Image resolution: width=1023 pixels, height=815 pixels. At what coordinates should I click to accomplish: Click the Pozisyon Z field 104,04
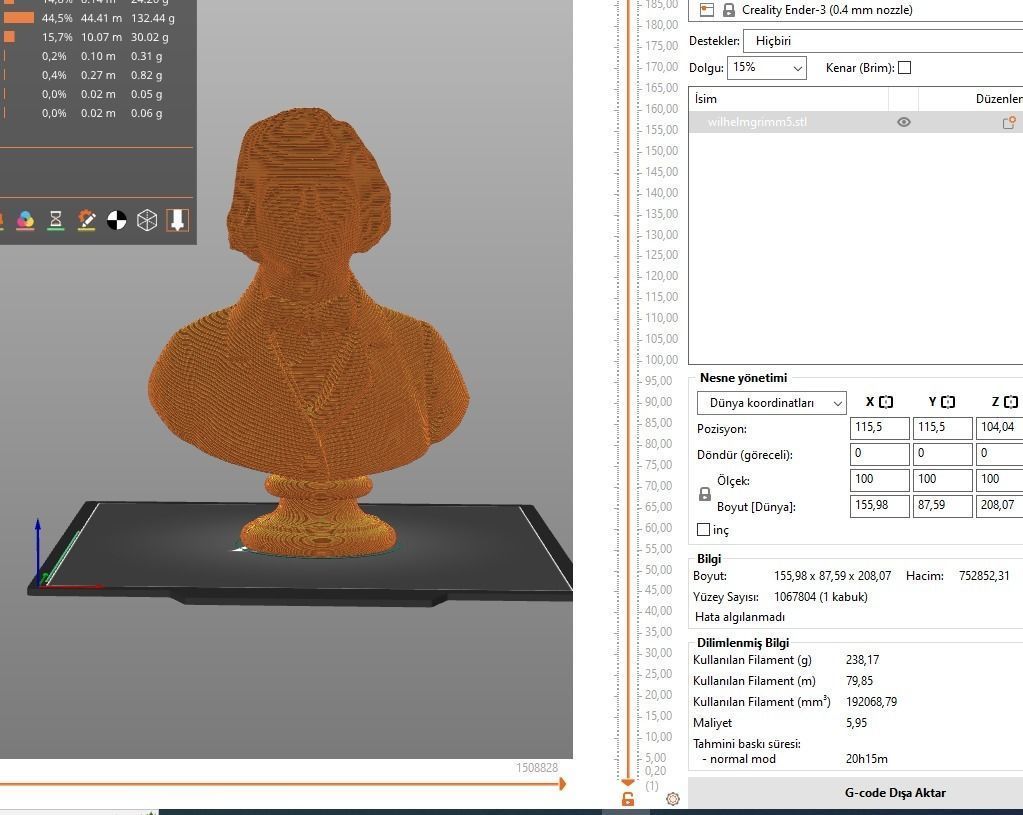1000,428
